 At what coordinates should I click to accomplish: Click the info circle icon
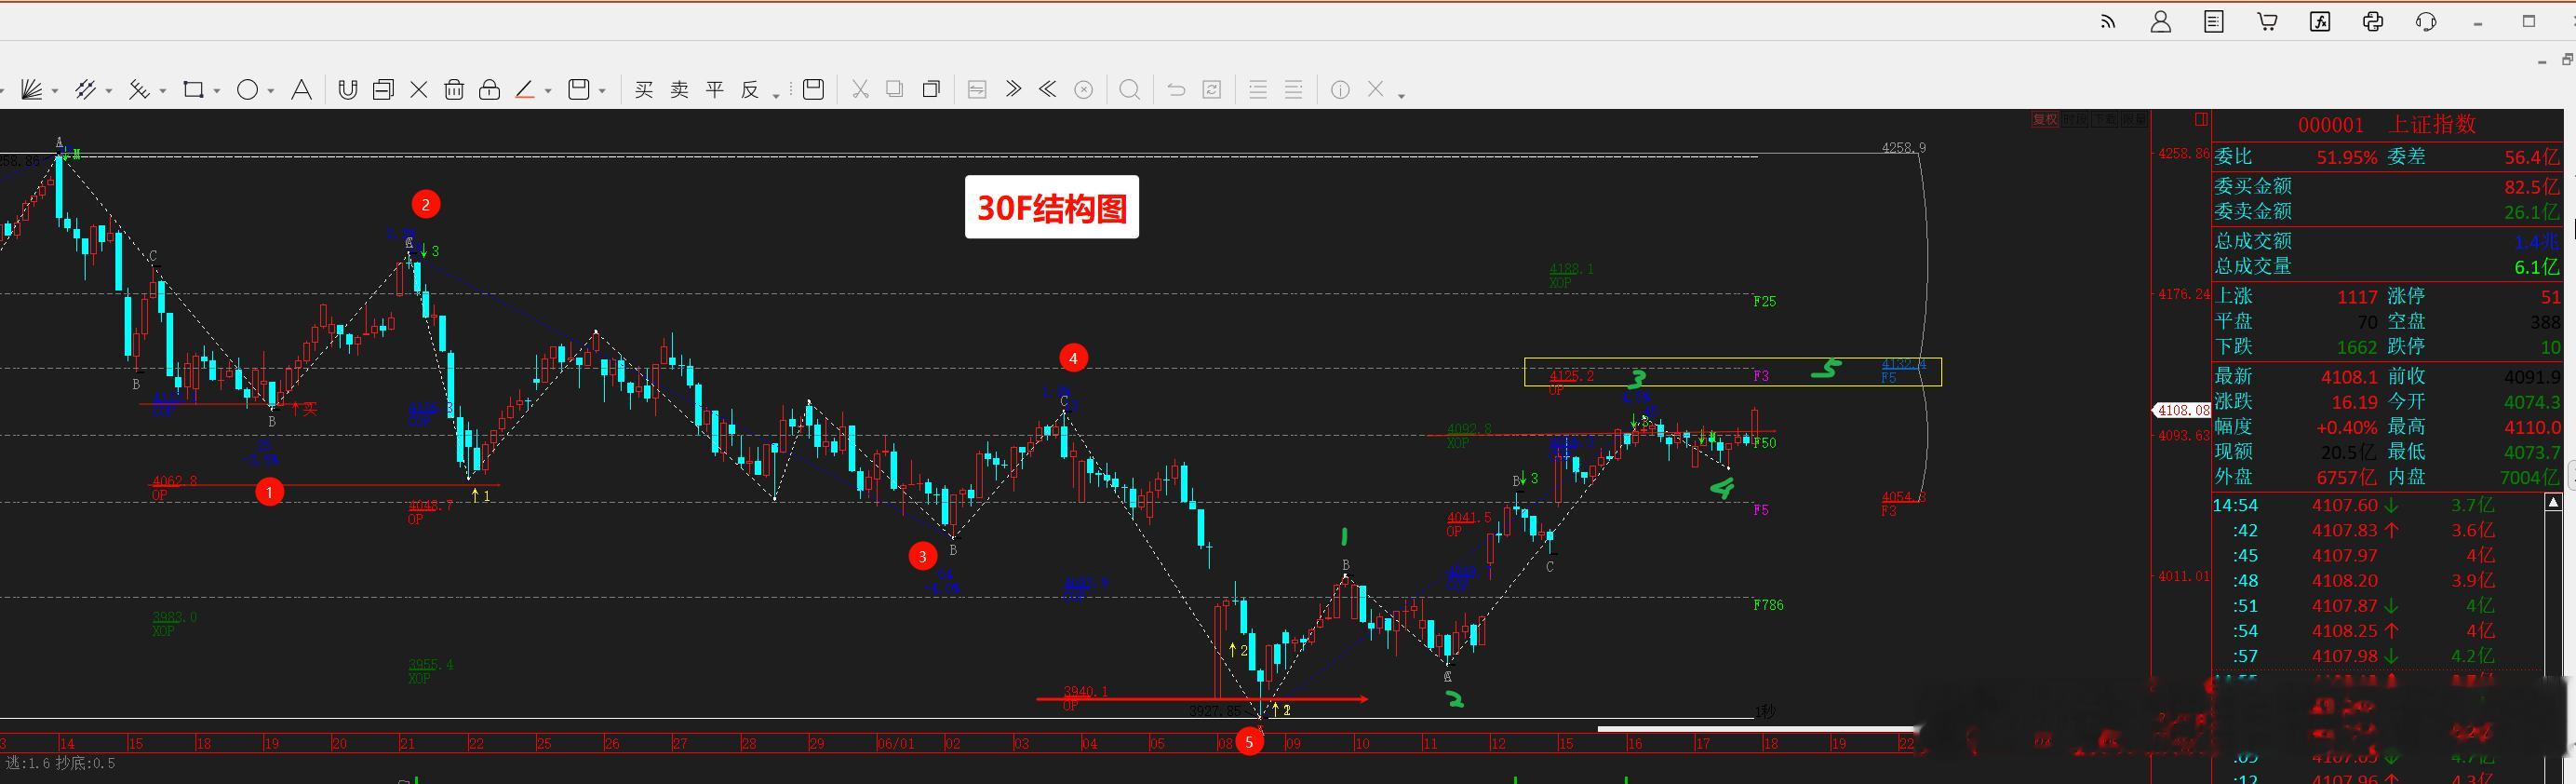pos(1340,90)
